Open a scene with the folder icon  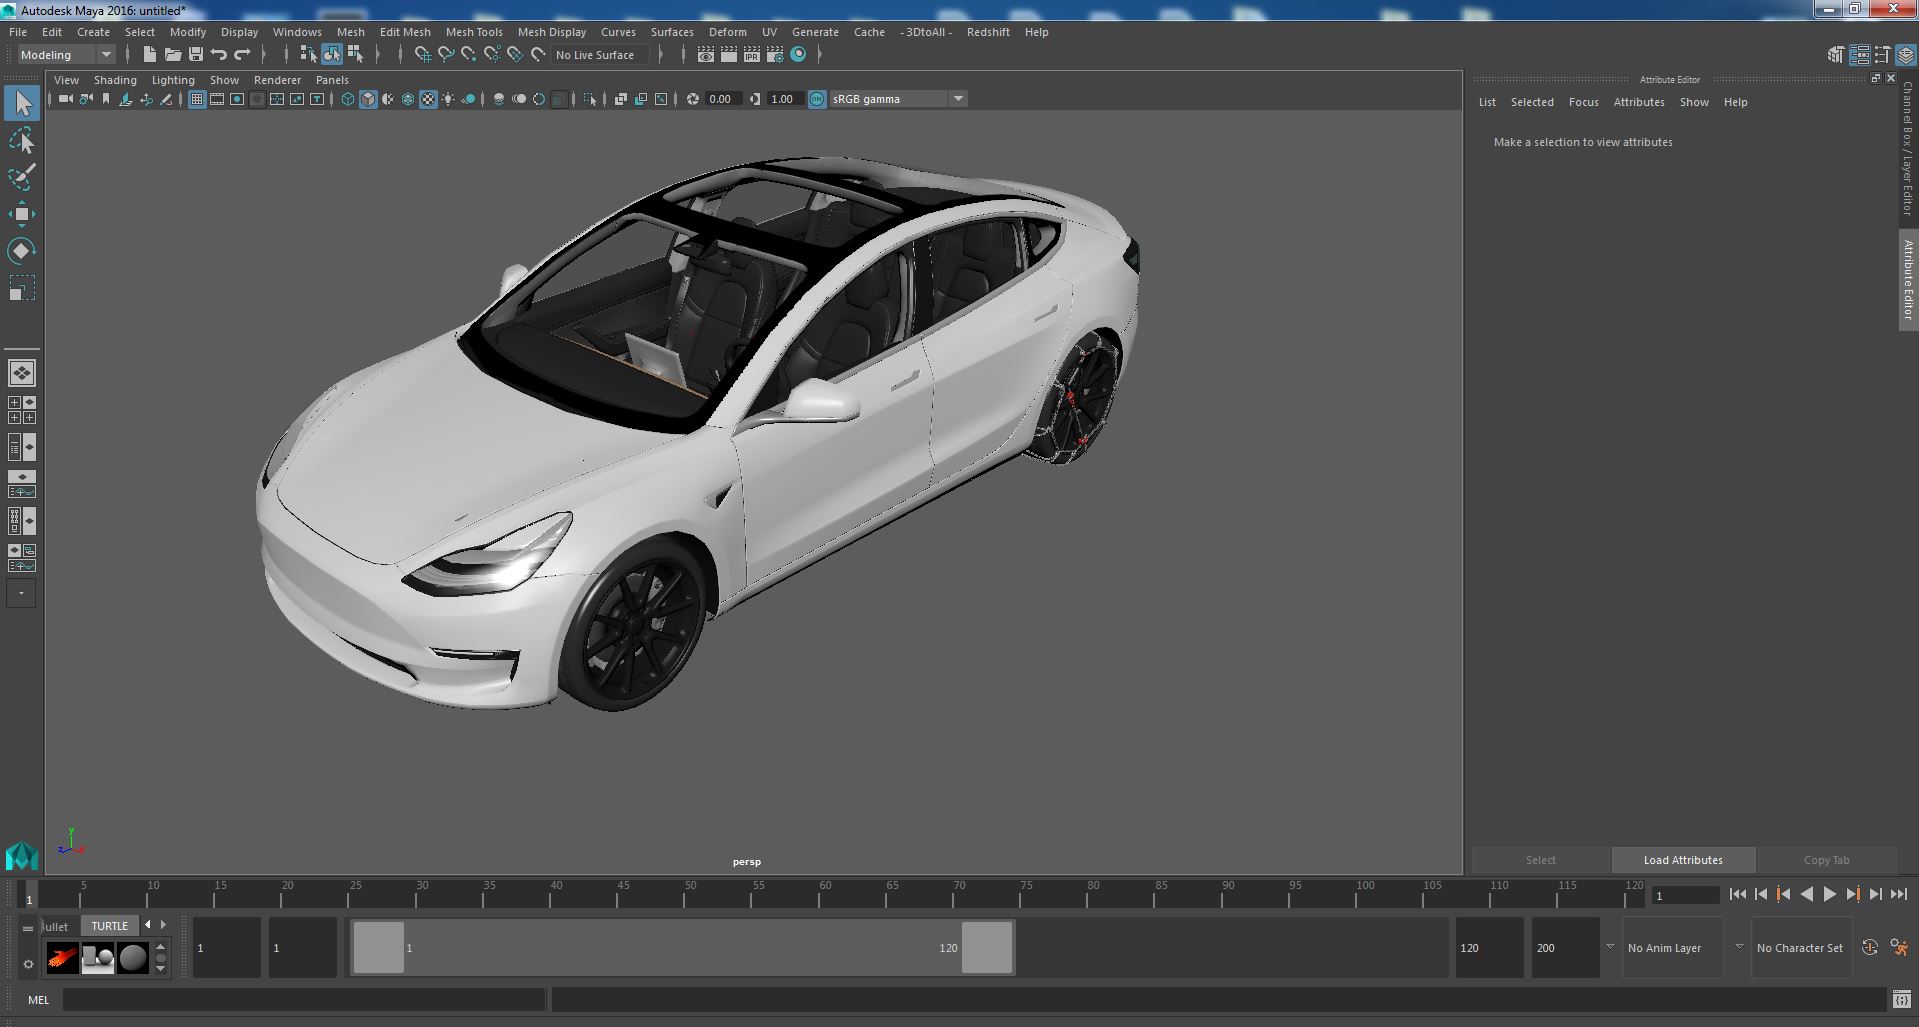tap(173, 55)
